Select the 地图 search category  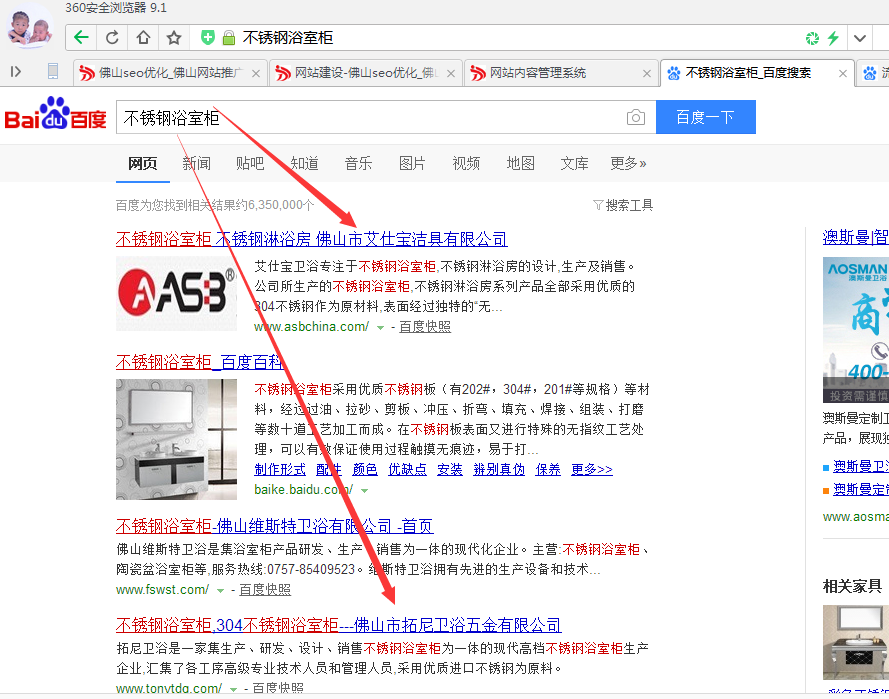[x=520, y=163]
